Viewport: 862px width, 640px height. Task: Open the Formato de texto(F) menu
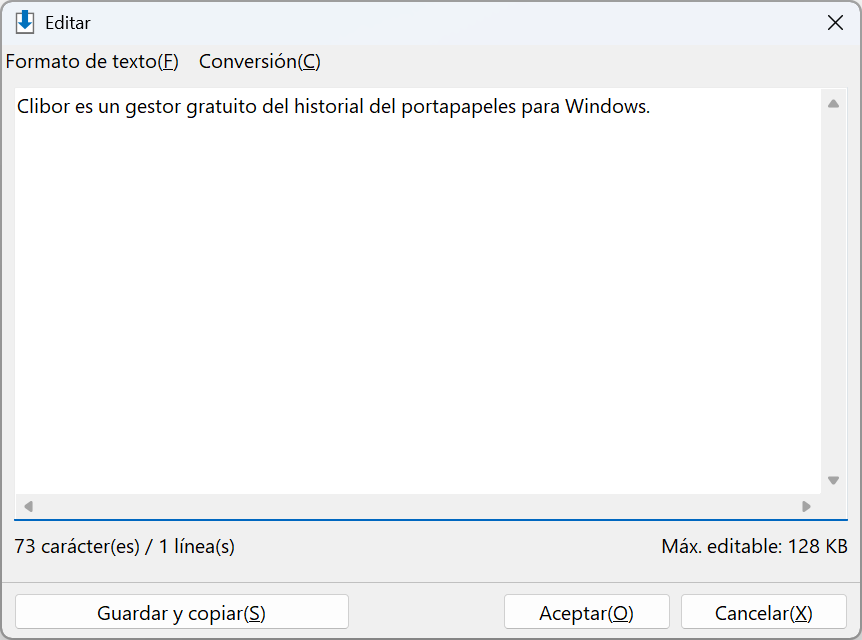(92, 62)
